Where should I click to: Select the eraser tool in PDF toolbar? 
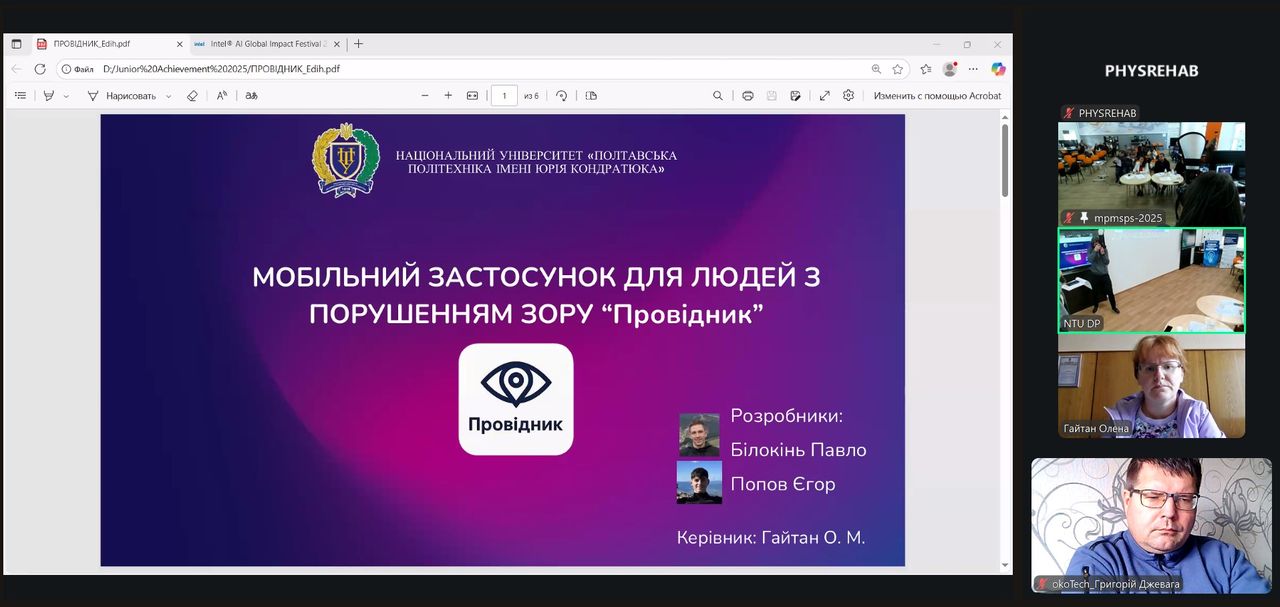192,96
